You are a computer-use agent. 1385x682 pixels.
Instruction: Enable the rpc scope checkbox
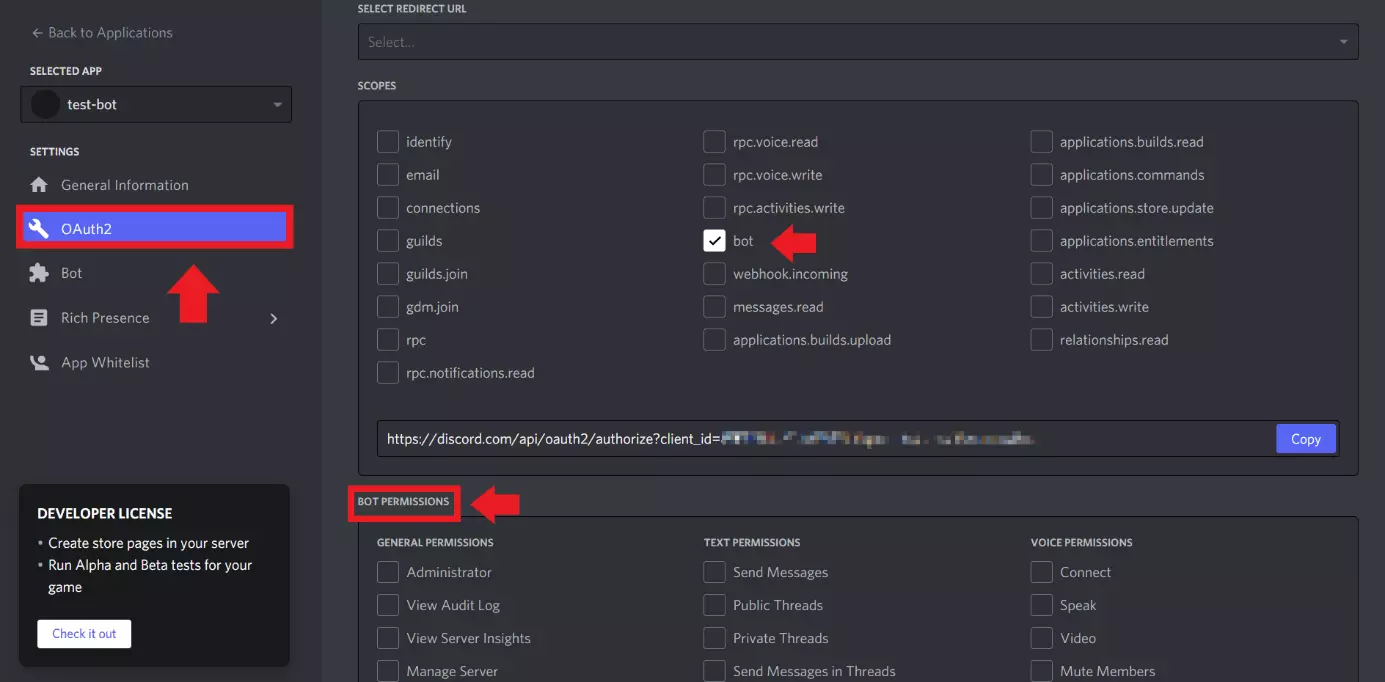[x=388, y=340]
